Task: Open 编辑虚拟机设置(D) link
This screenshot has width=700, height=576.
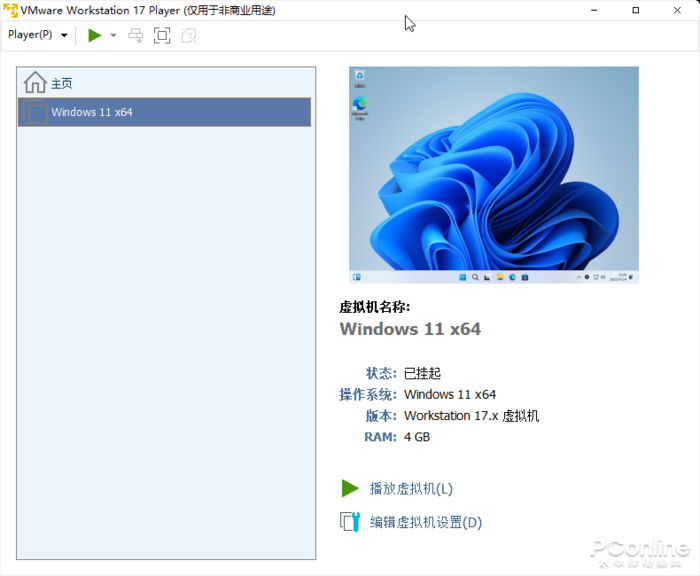Action: [x=425, y=522]
